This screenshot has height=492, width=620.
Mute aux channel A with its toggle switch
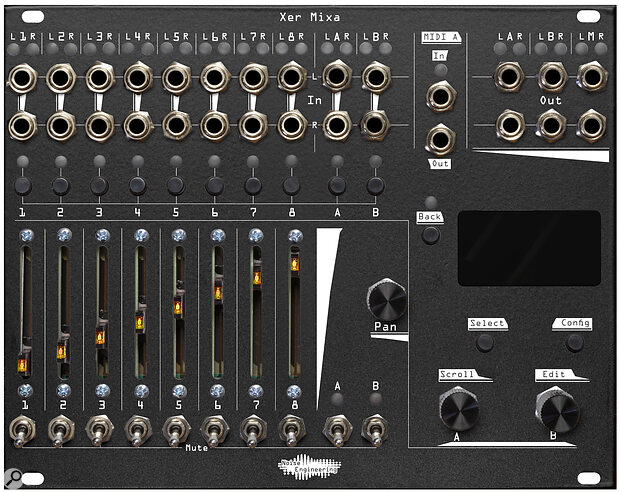coord(337,434)
